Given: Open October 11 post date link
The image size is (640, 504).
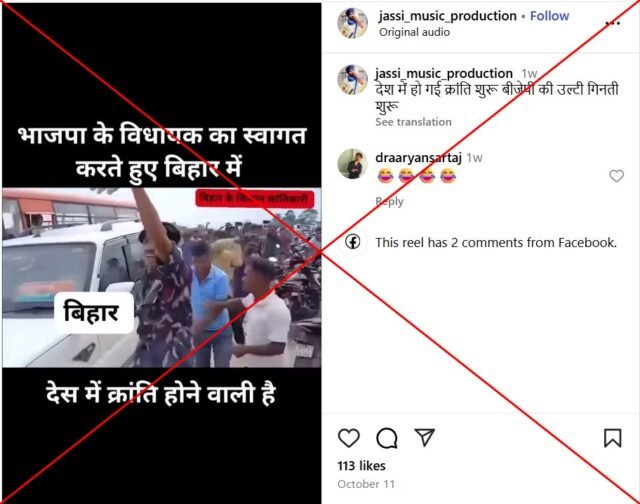Looking at the screenshot, I should (x=366, y=484).
